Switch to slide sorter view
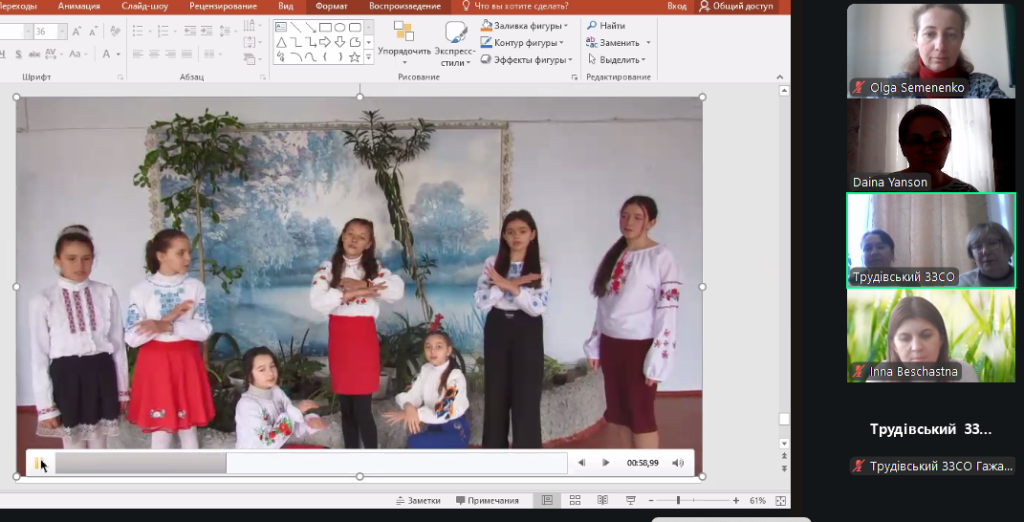Viewport: 1024px width, 522px height. tap(575, 500)
